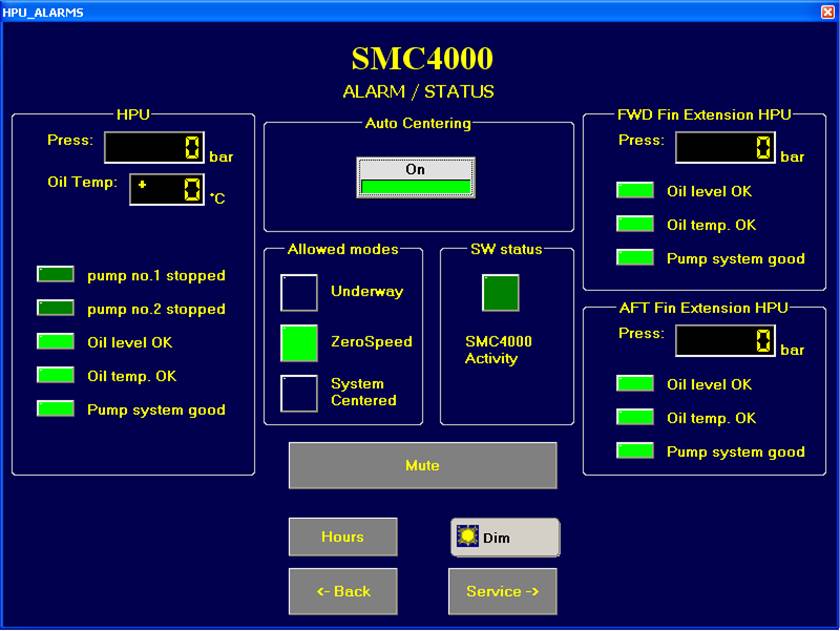
Task: Click the pump no.1 stopped indicator
Action: (56, 274)
